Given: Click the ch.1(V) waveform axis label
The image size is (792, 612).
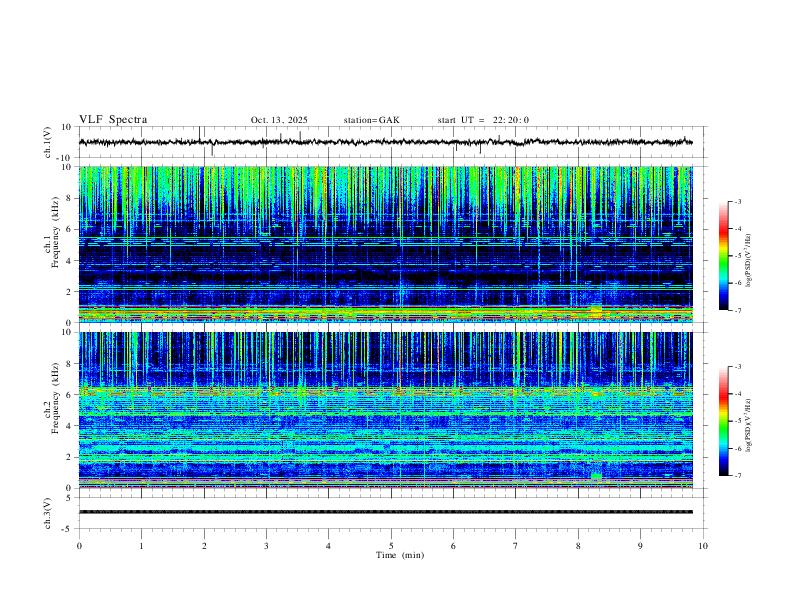Looking at the screenshot, I should click(48, 142).
